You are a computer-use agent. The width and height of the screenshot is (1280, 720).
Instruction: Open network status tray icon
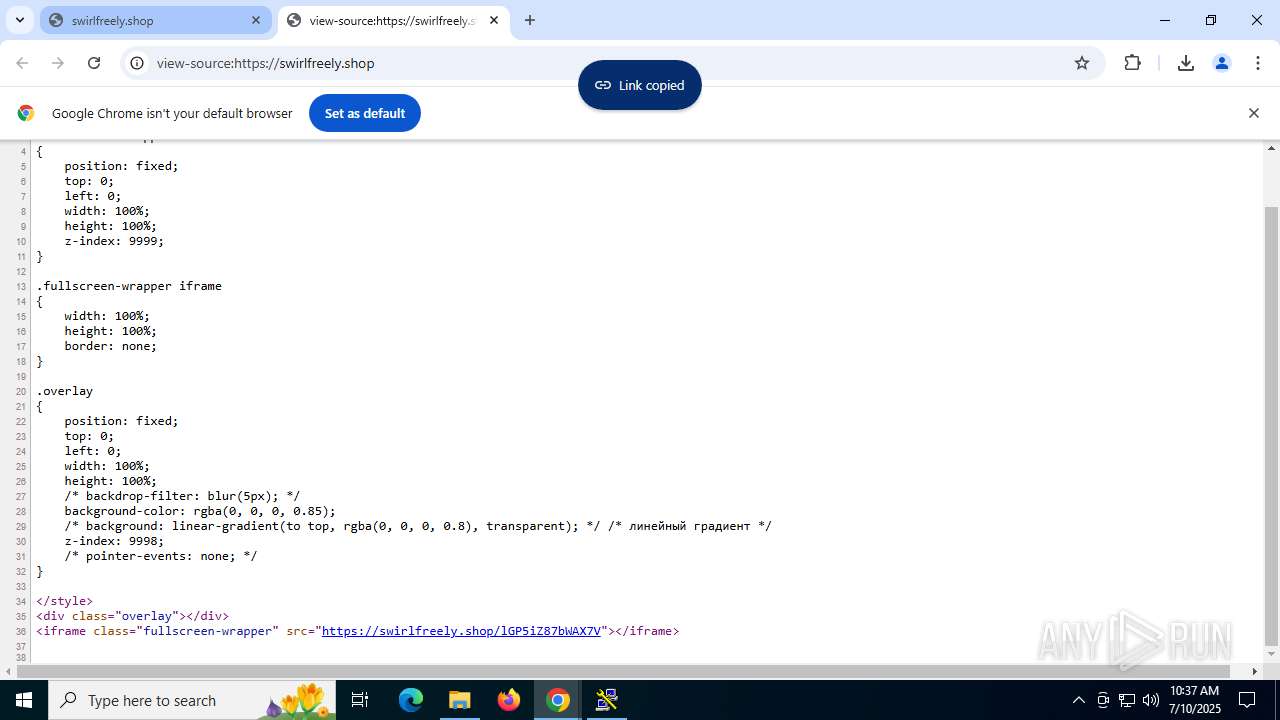point(1127,700)
